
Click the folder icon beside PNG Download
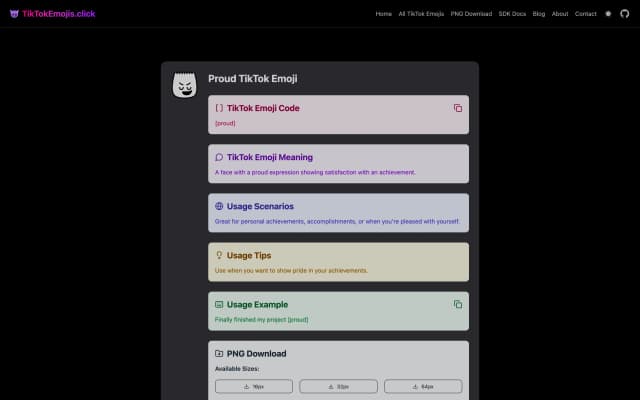point(219,353)
